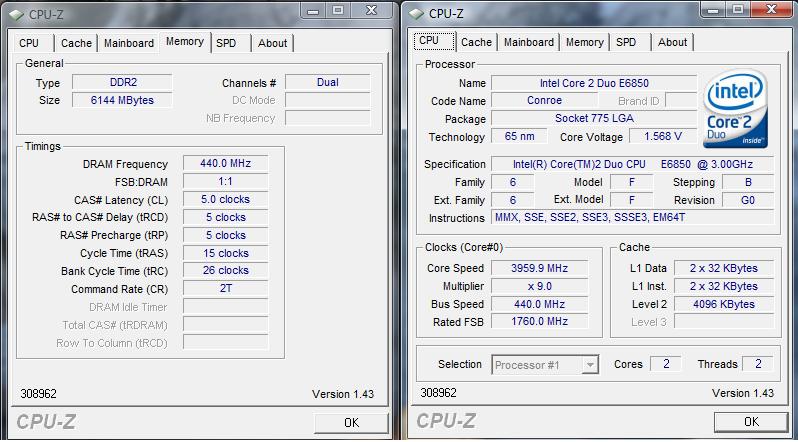The width and height of the screenshot is (798, 442).
Task: Click the Cores count field
Action: pos(666,364)
